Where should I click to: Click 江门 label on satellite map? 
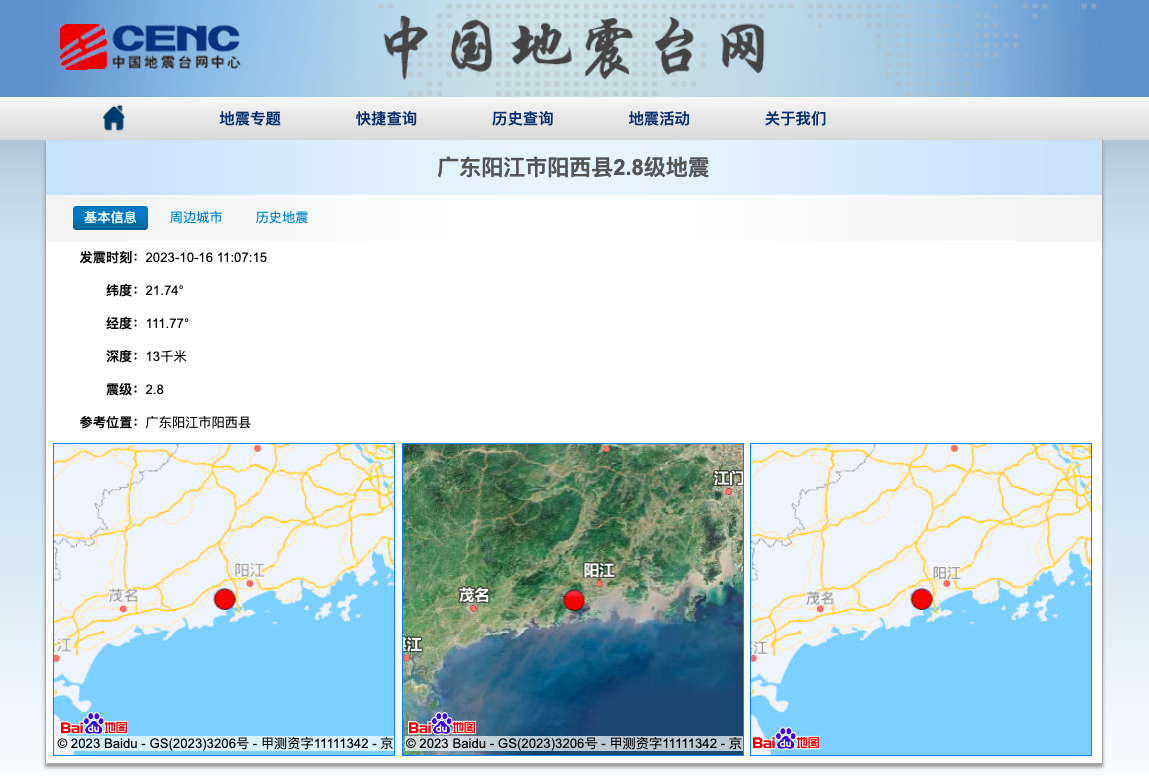tap(728, 479)
